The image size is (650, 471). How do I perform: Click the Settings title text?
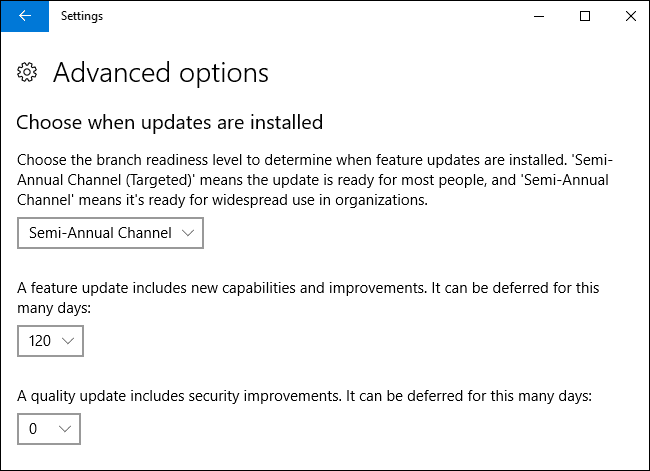pos(82,16)
